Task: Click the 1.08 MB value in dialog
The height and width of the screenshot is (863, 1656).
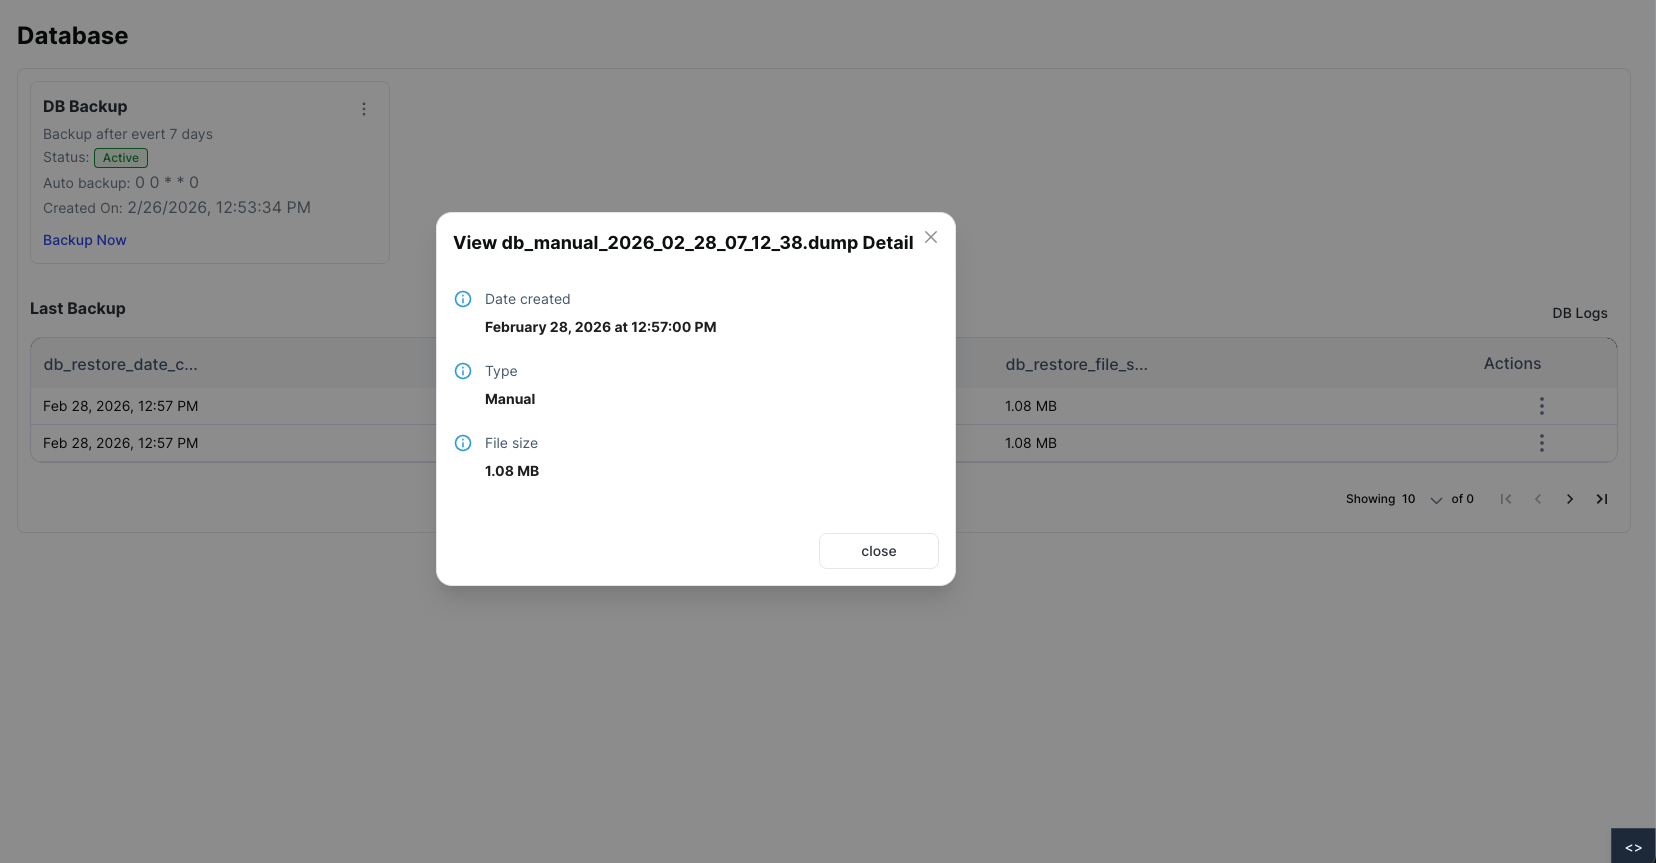Action: pyautogui.click(x=512, y=471)
